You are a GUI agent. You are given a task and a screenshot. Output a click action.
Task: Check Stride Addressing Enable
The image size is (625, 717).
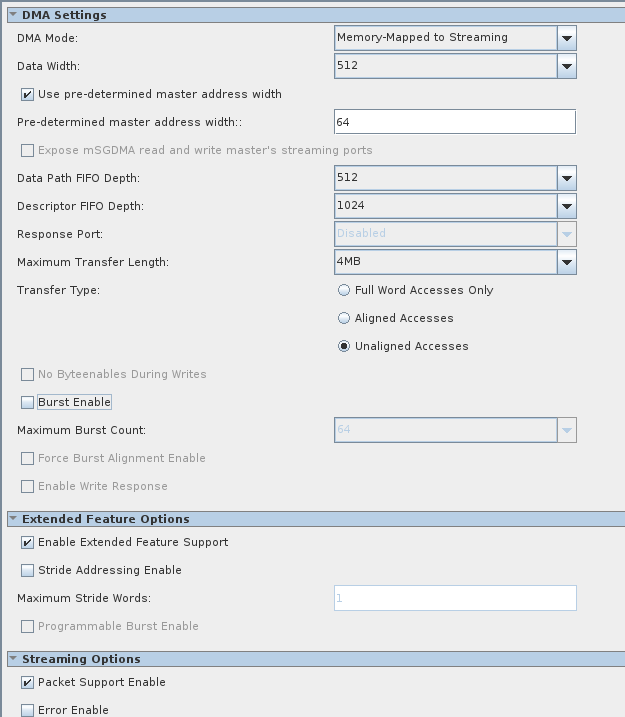click(28, 570)
